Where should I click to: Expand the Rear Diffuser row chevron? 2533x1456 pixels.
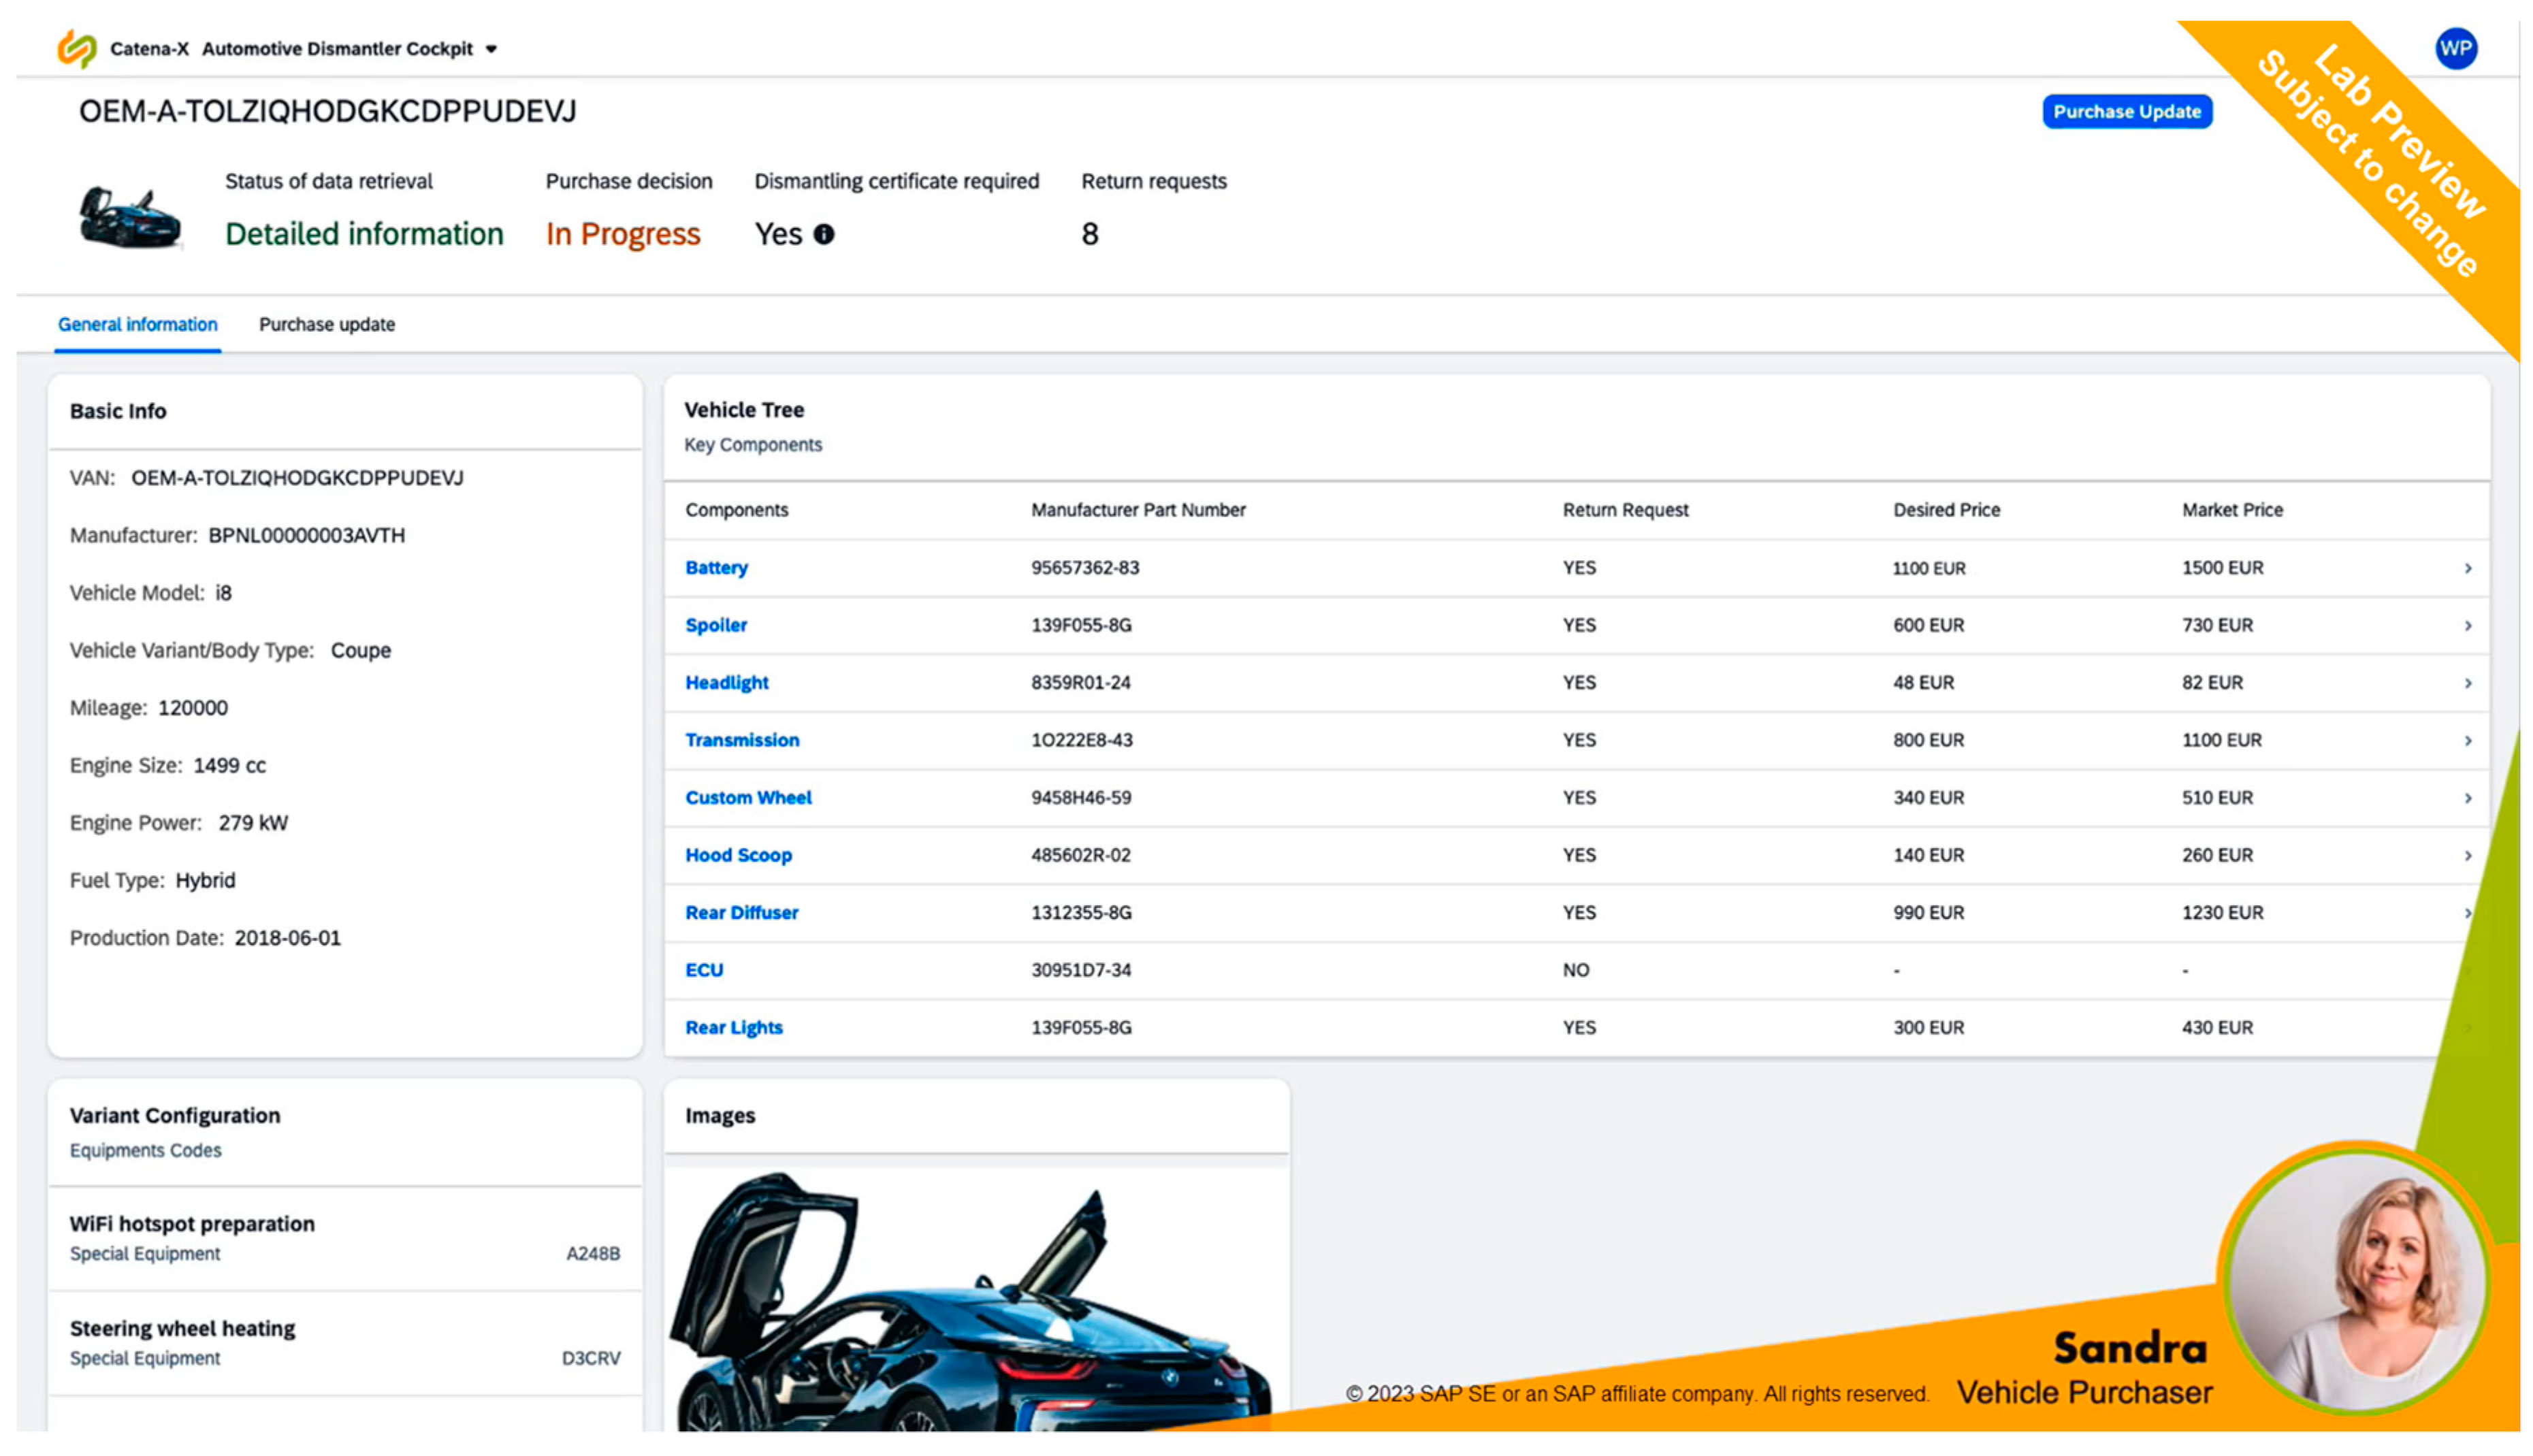click(2467, 913)
